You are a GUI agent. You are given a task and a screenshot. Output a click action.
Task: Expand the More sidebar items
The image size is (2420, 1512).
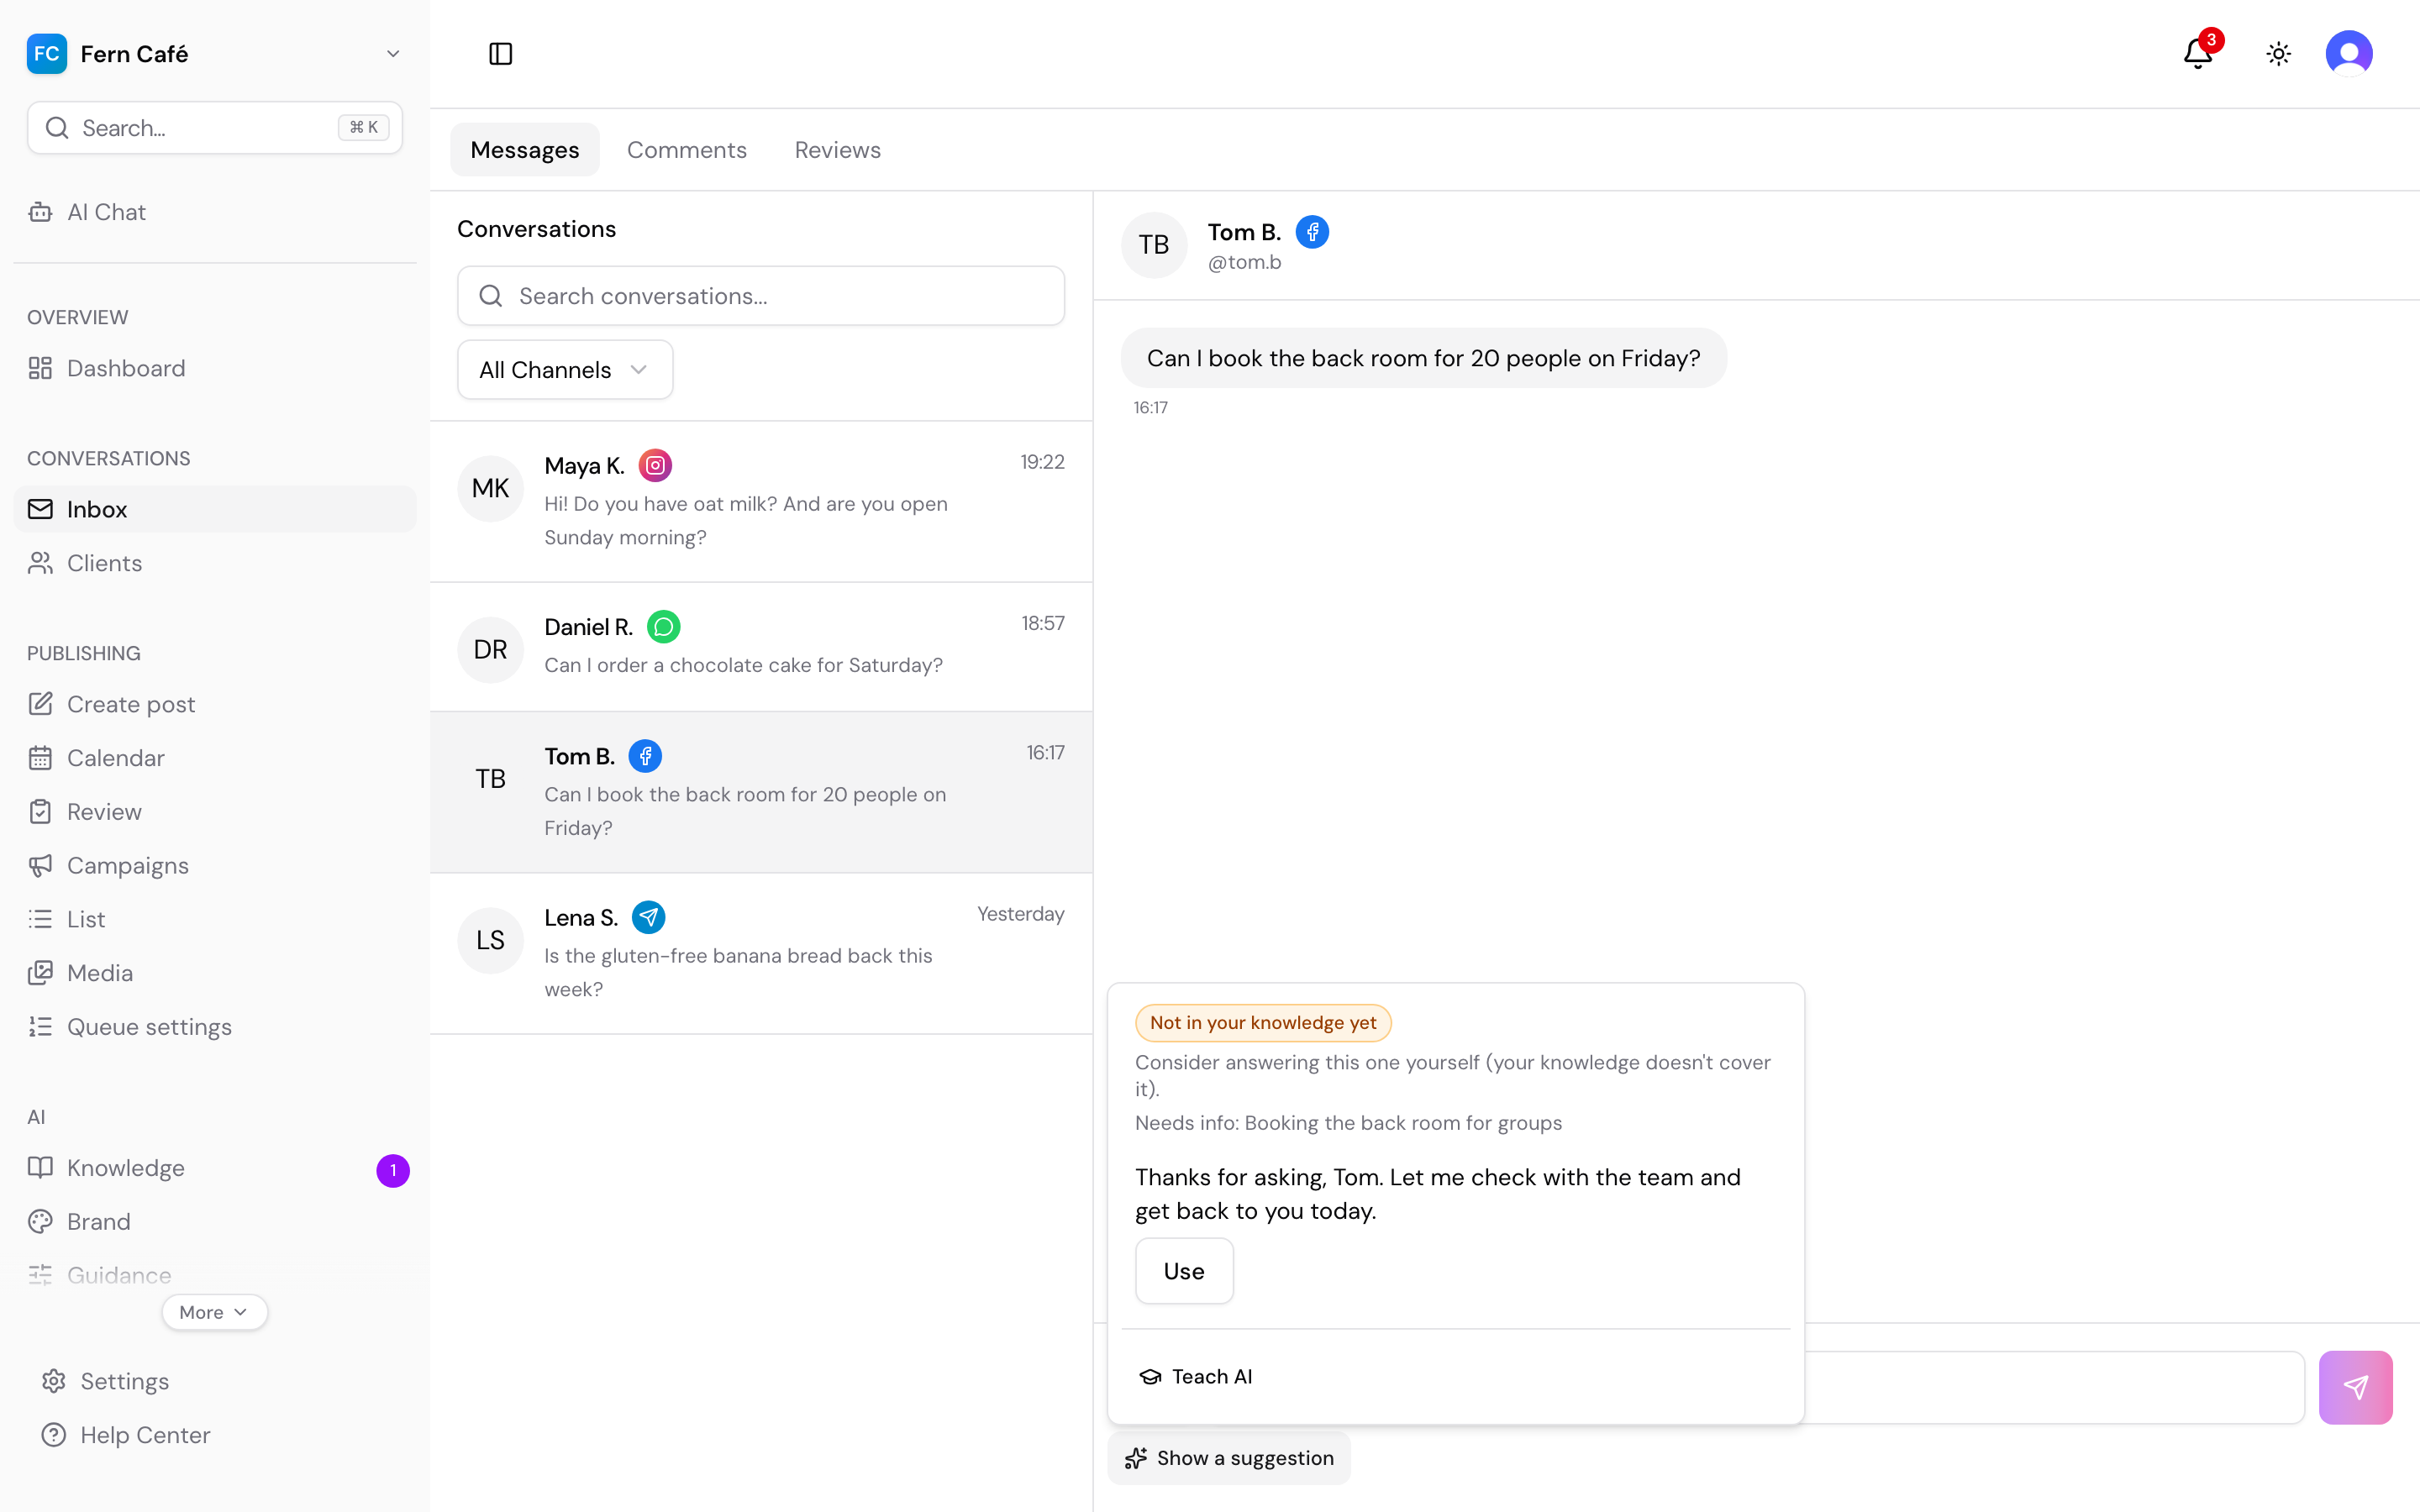(214, 1312)
